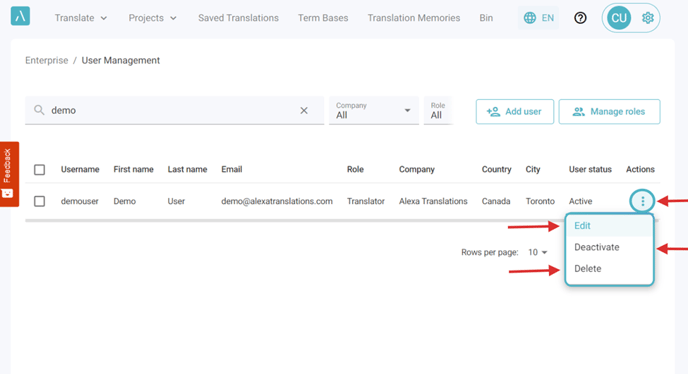Change Rows per page dropdown value
The image size is (688, 374).
pyautogui.click(x=538, y=252)
